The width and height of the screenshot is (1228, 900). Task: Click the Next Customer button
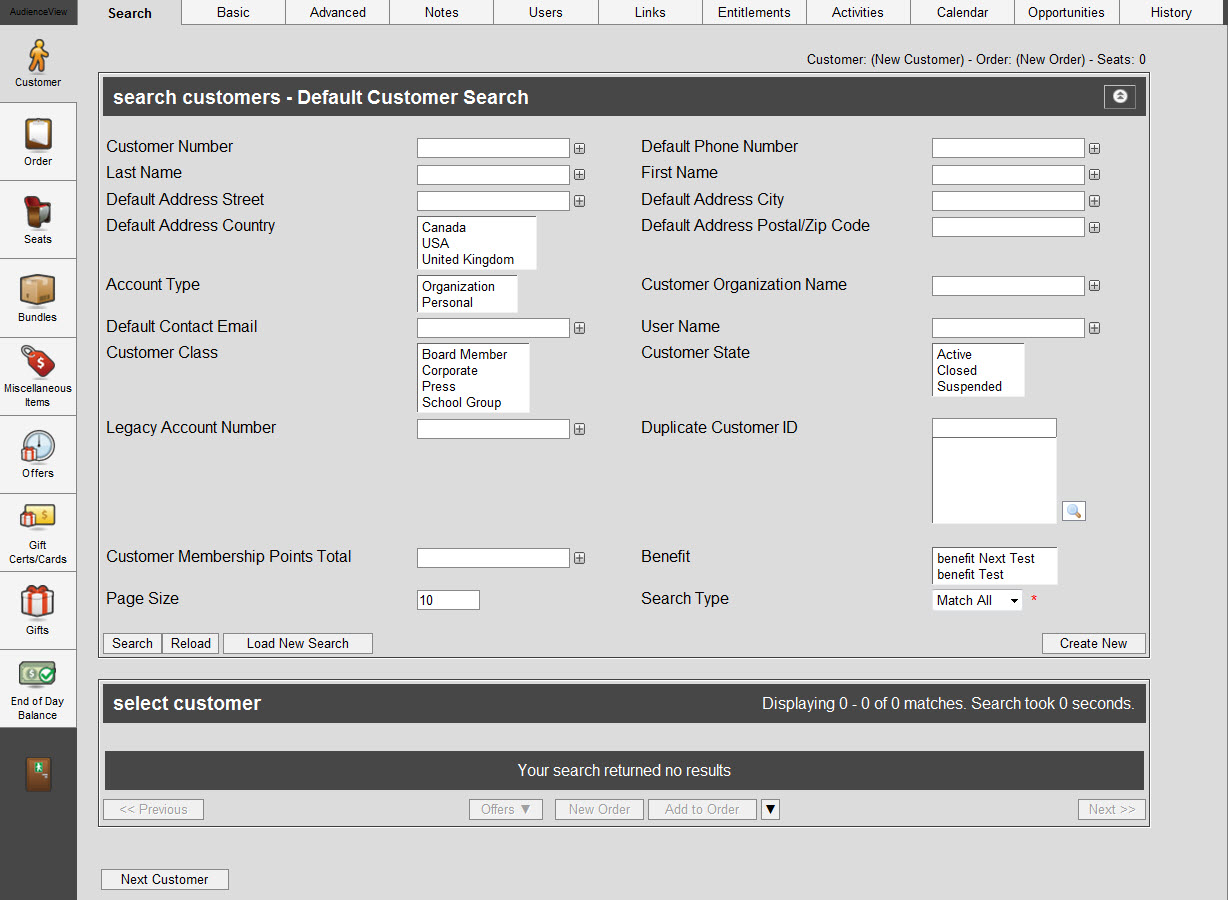pos(165,879)
